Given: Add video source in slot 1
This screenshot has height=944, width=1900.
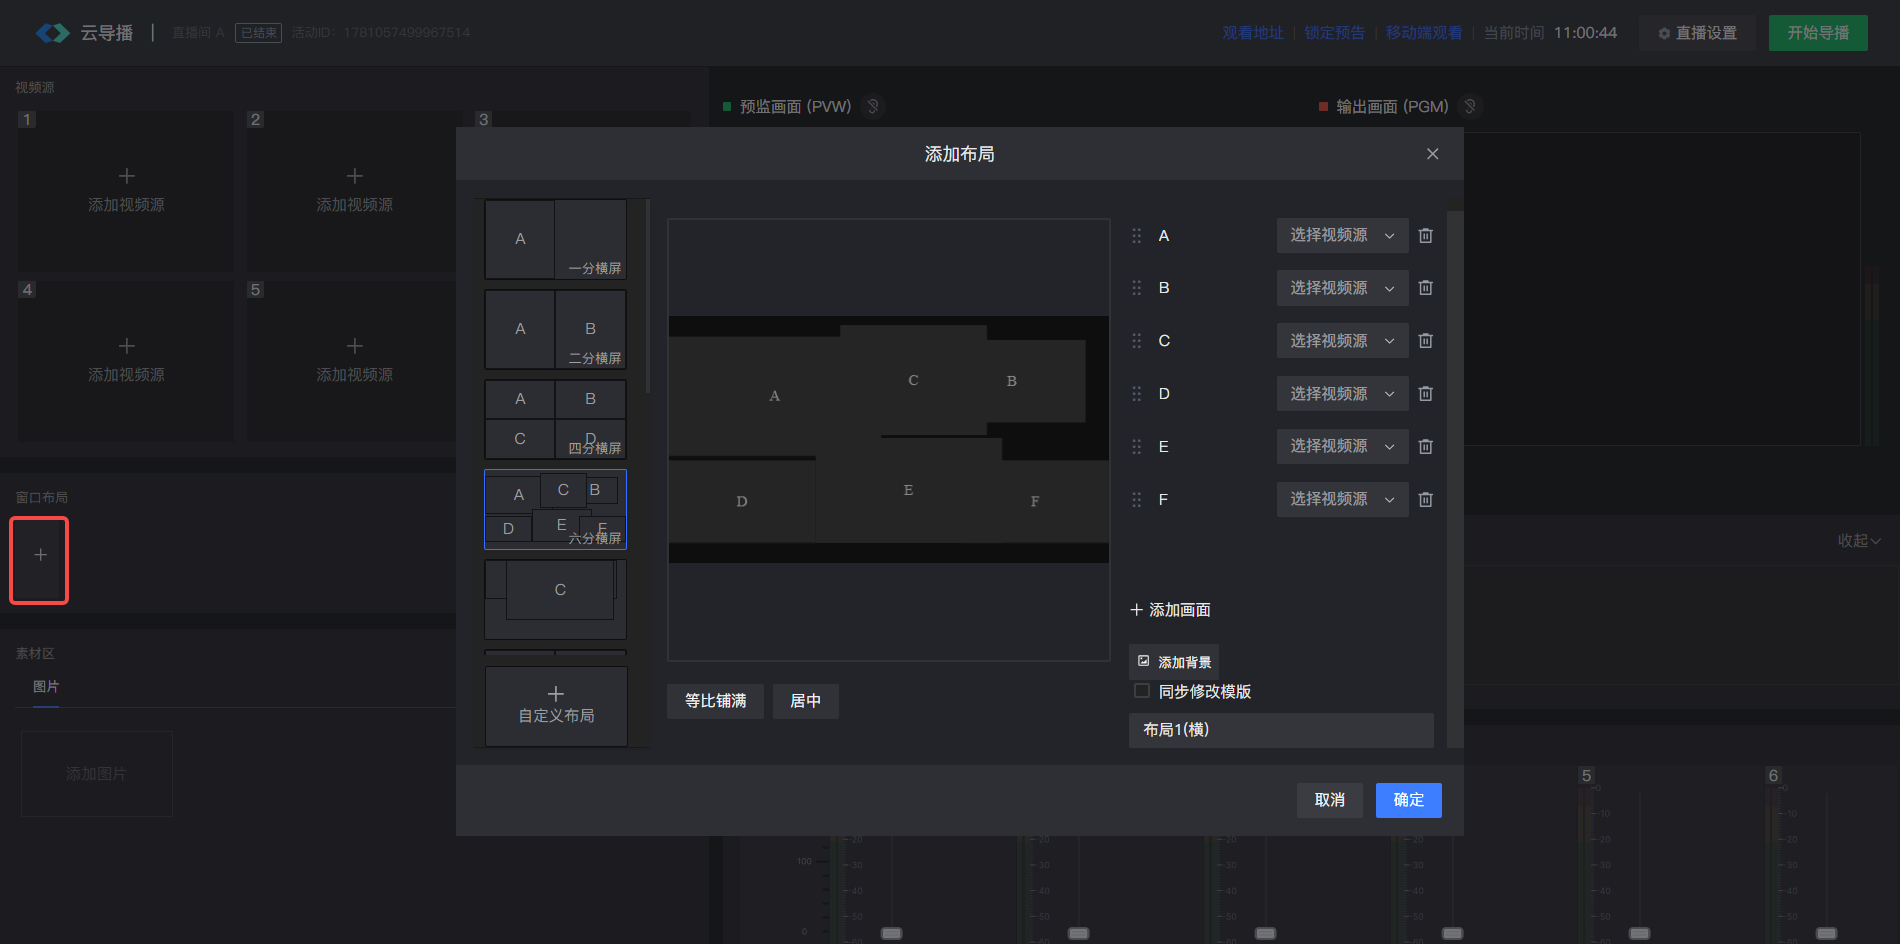Looking at the screenshot, I should (x=126, y=191).
